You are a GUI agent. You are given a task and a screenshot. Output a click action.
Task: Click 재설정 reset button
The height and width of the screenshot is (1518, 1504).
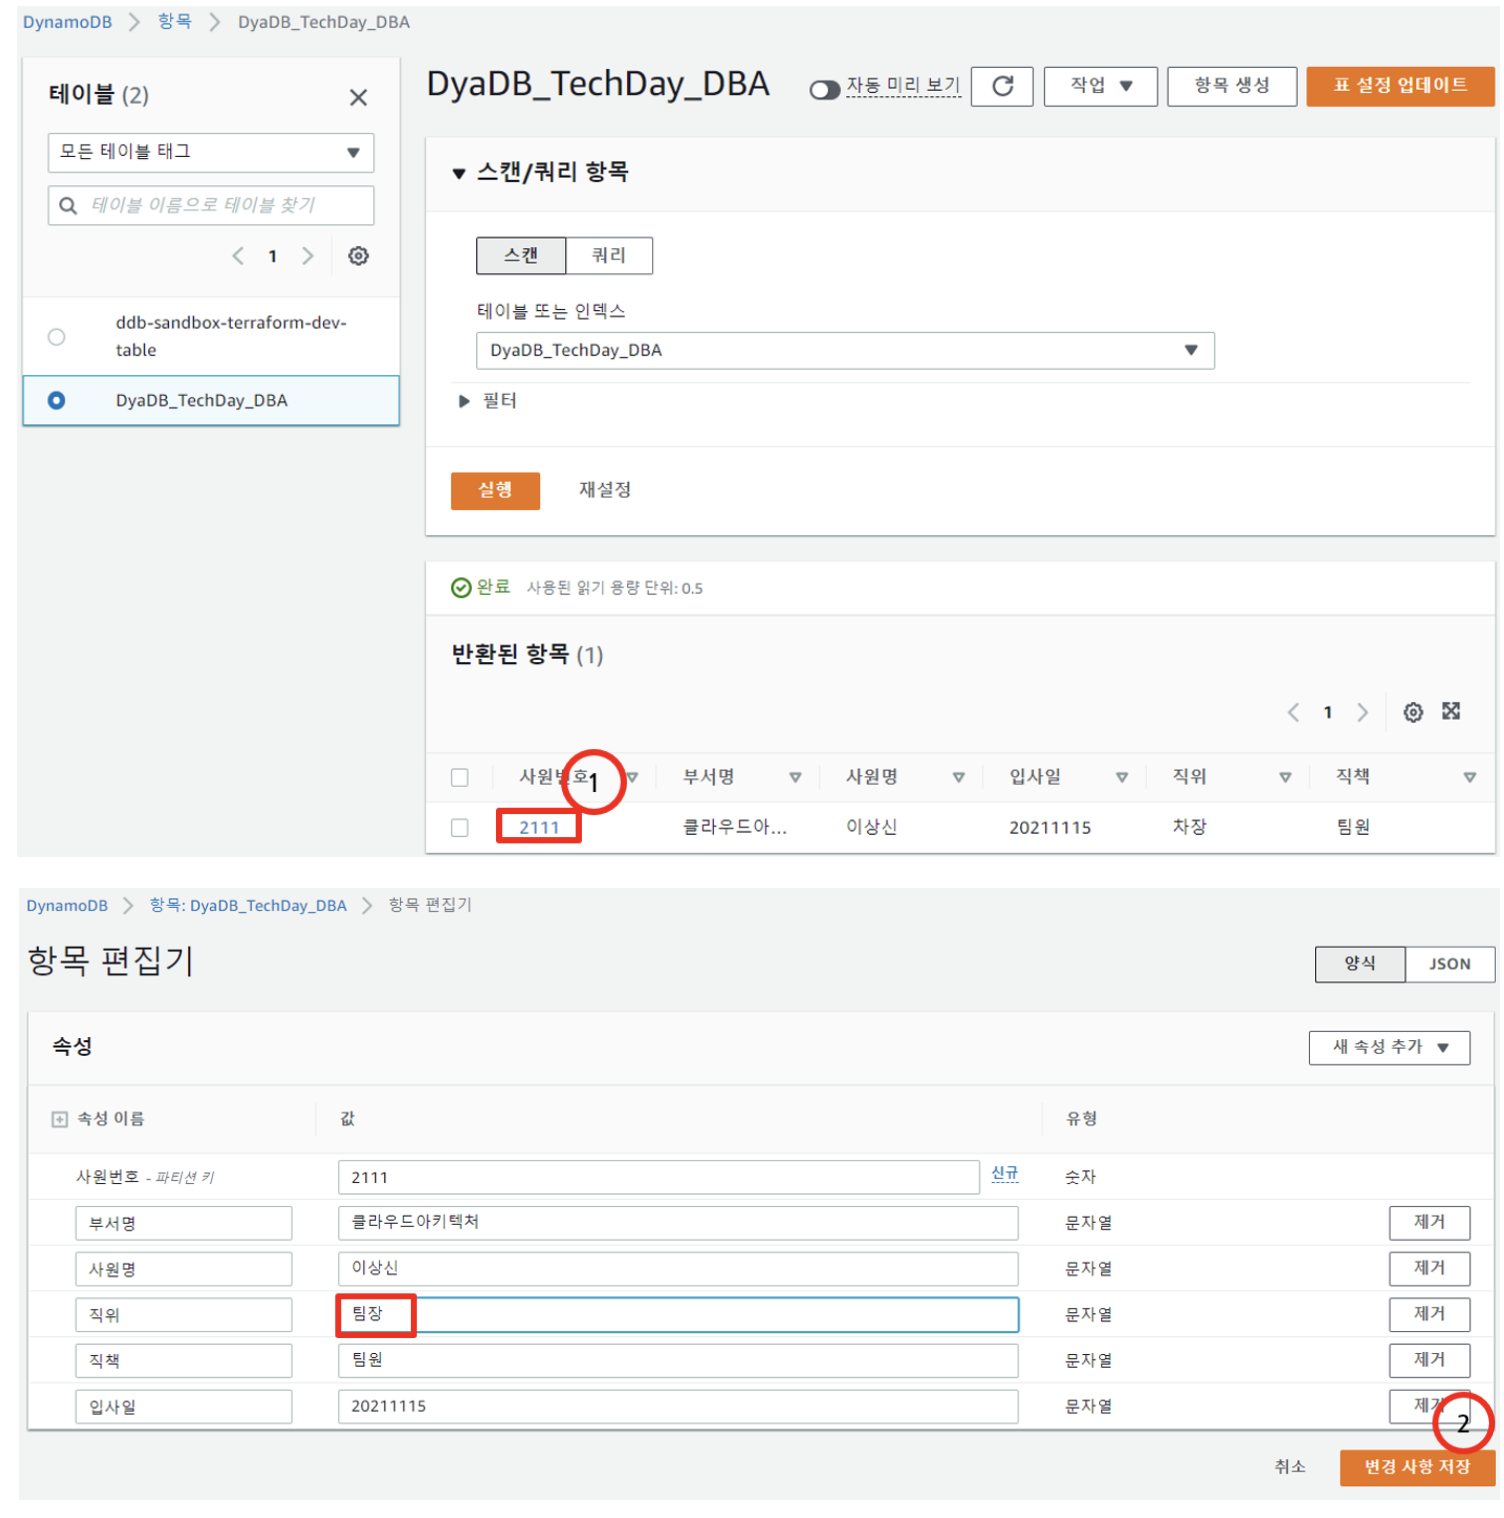[605, 490]
